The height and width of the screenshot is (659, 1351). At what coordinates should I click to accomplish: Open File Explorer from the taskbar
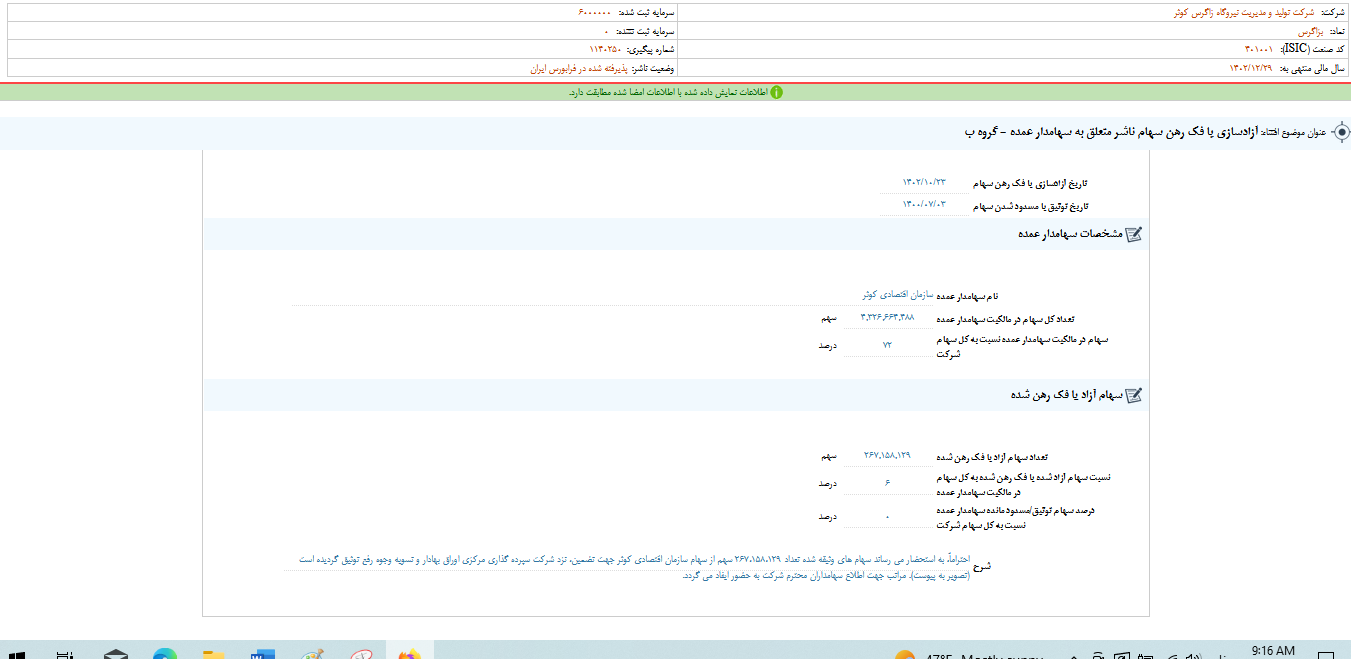point(213,652)
